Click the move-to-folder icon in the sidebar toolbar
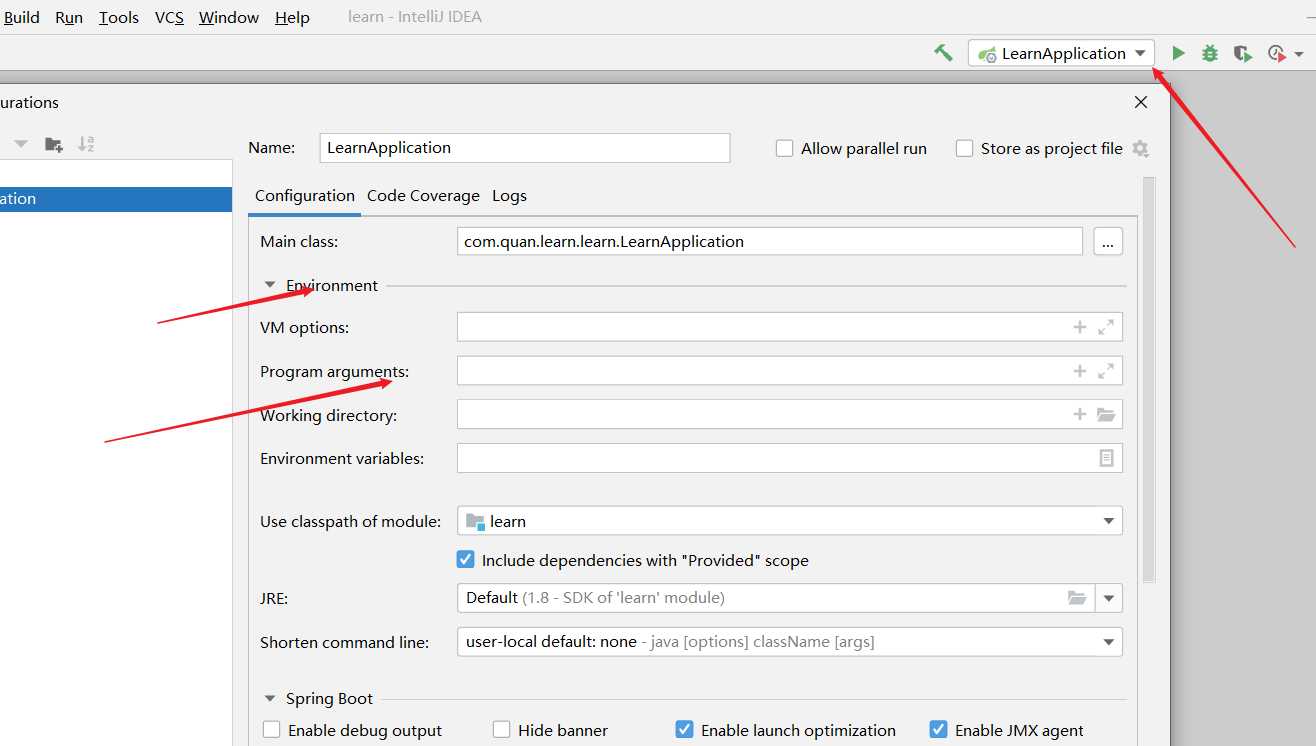Screen dimensions: 1316x746 pyautogui.click(x=54, y=144)
